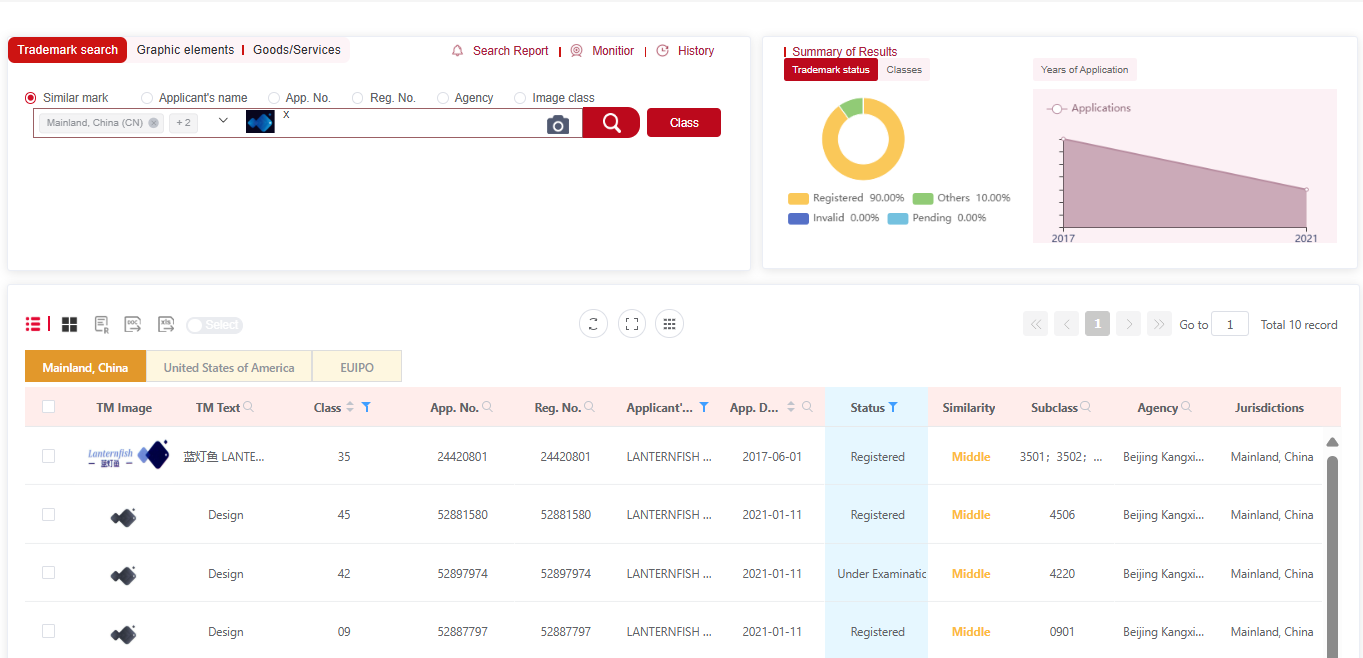The height and width of the screenshot is (658, 1363).
Task: Switch to grid view layout
Action: 69,324
